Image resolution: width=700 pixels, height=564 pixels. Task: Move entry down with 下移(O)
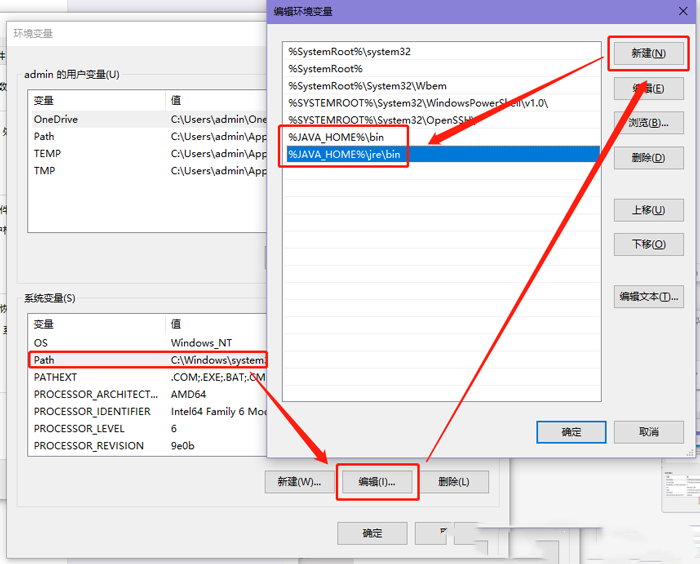click(648, 245)
